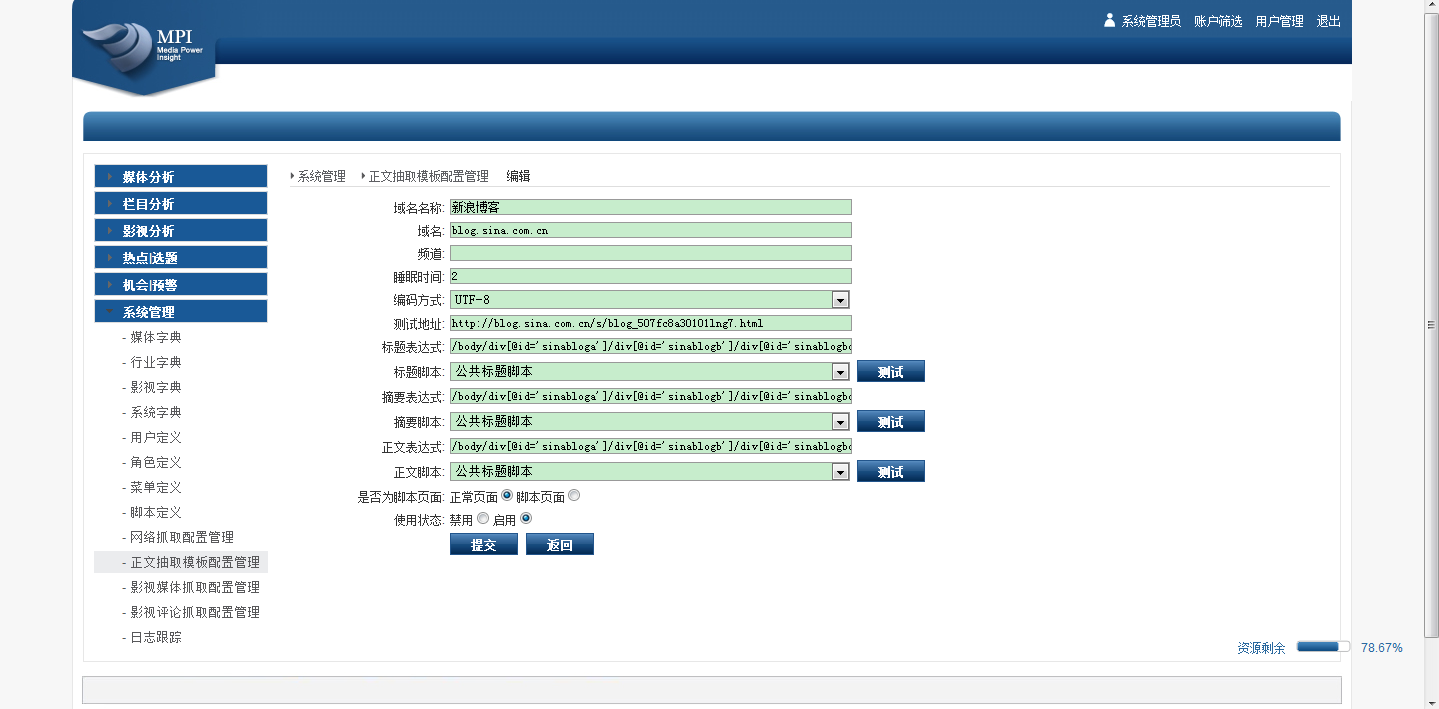Image resolution: width=1439 pixels, height=709 pixels.
Task: Expand the 影视分析 sidebar menu
Action: tap(181, 231)
